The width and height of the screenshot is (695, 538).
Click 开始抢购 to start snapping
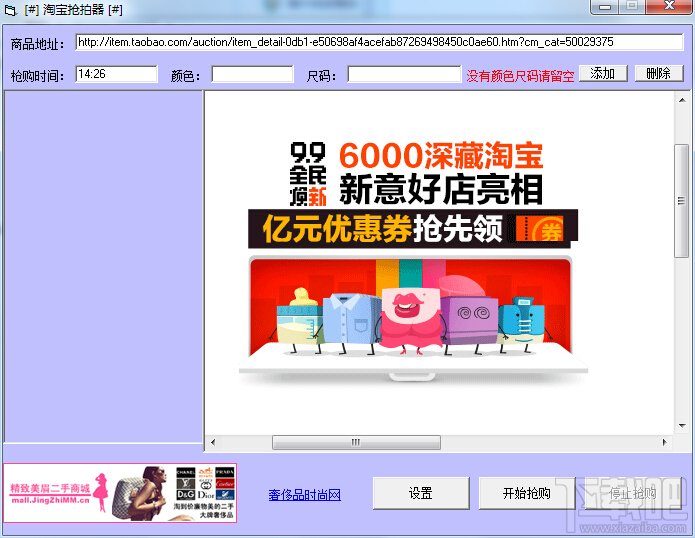527,493
